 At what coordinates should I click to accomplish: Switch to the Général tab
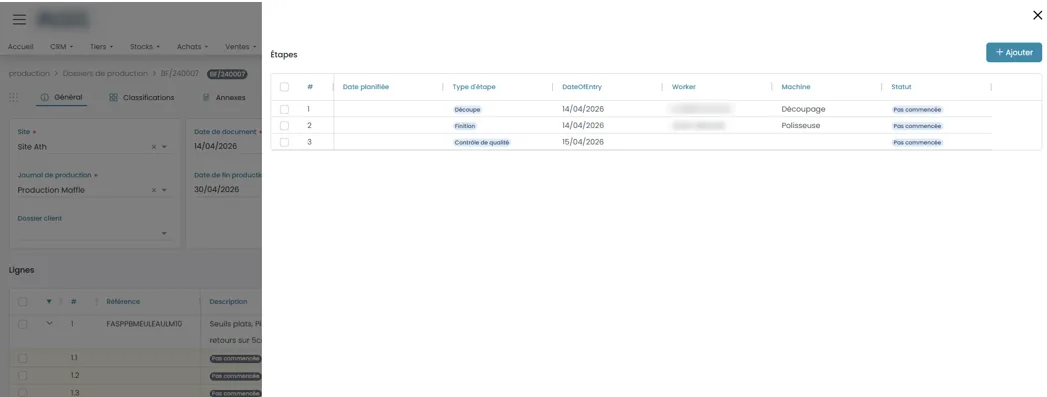61,97
